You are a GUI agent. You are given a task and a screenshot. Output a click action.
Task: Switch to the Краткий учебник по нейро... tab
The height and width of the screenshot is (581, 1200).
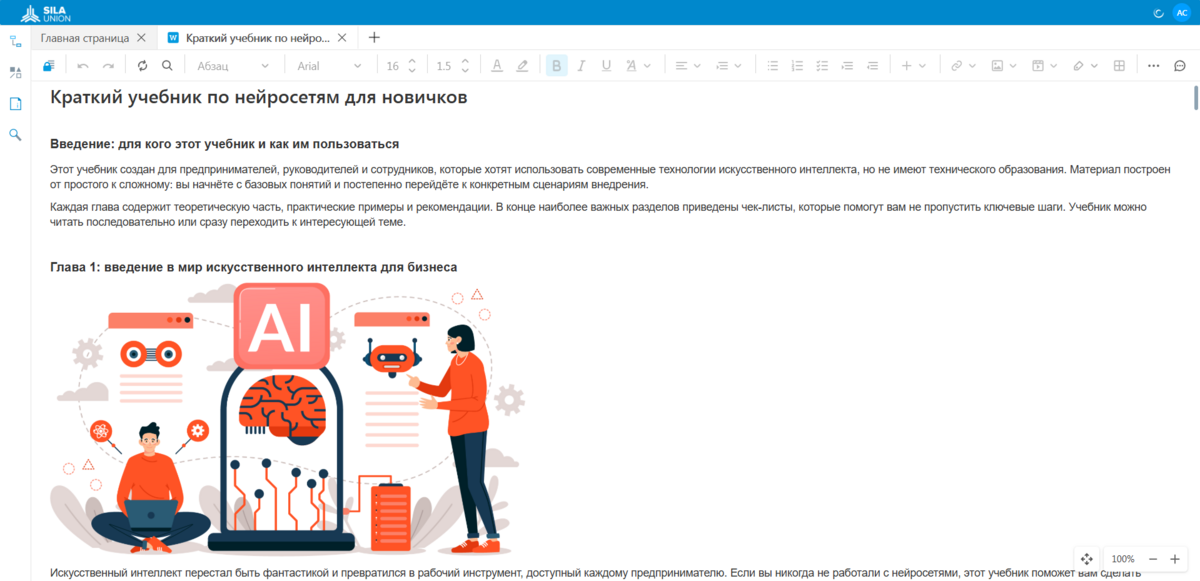point(258,38)
